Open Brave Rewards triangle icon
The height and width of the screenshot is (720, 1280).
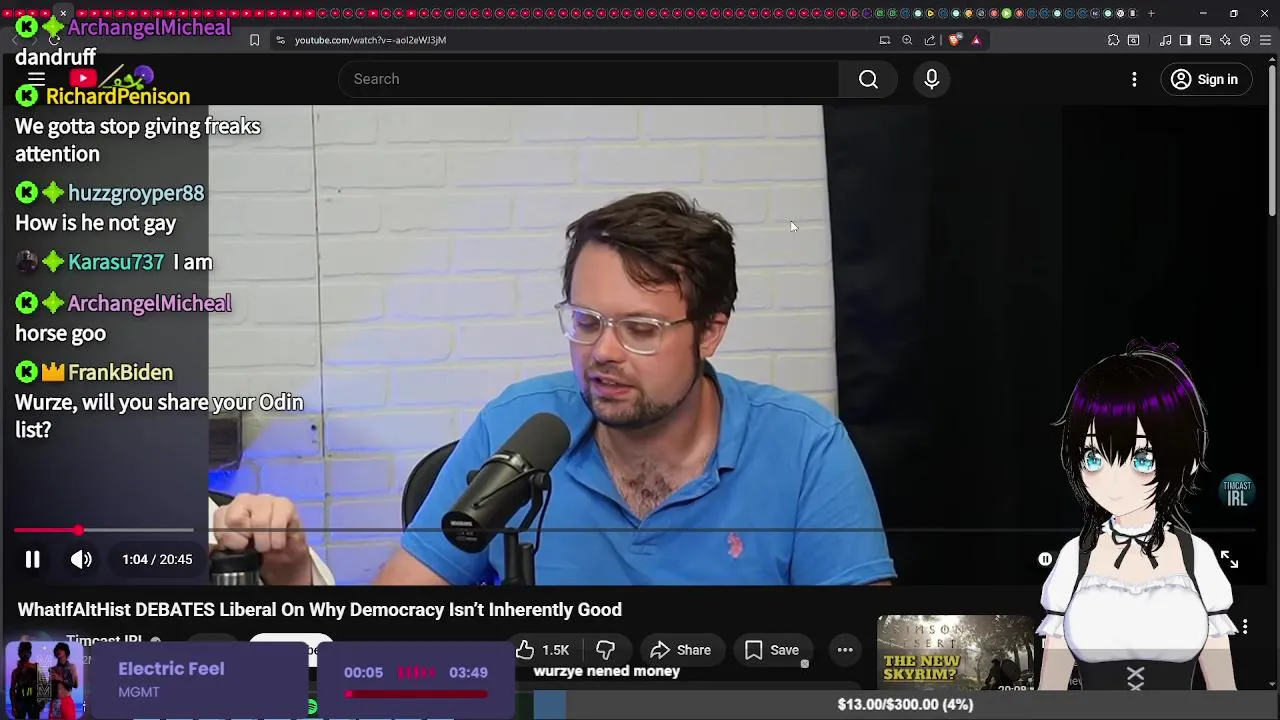pyautogui.click(x=976, y=40)
